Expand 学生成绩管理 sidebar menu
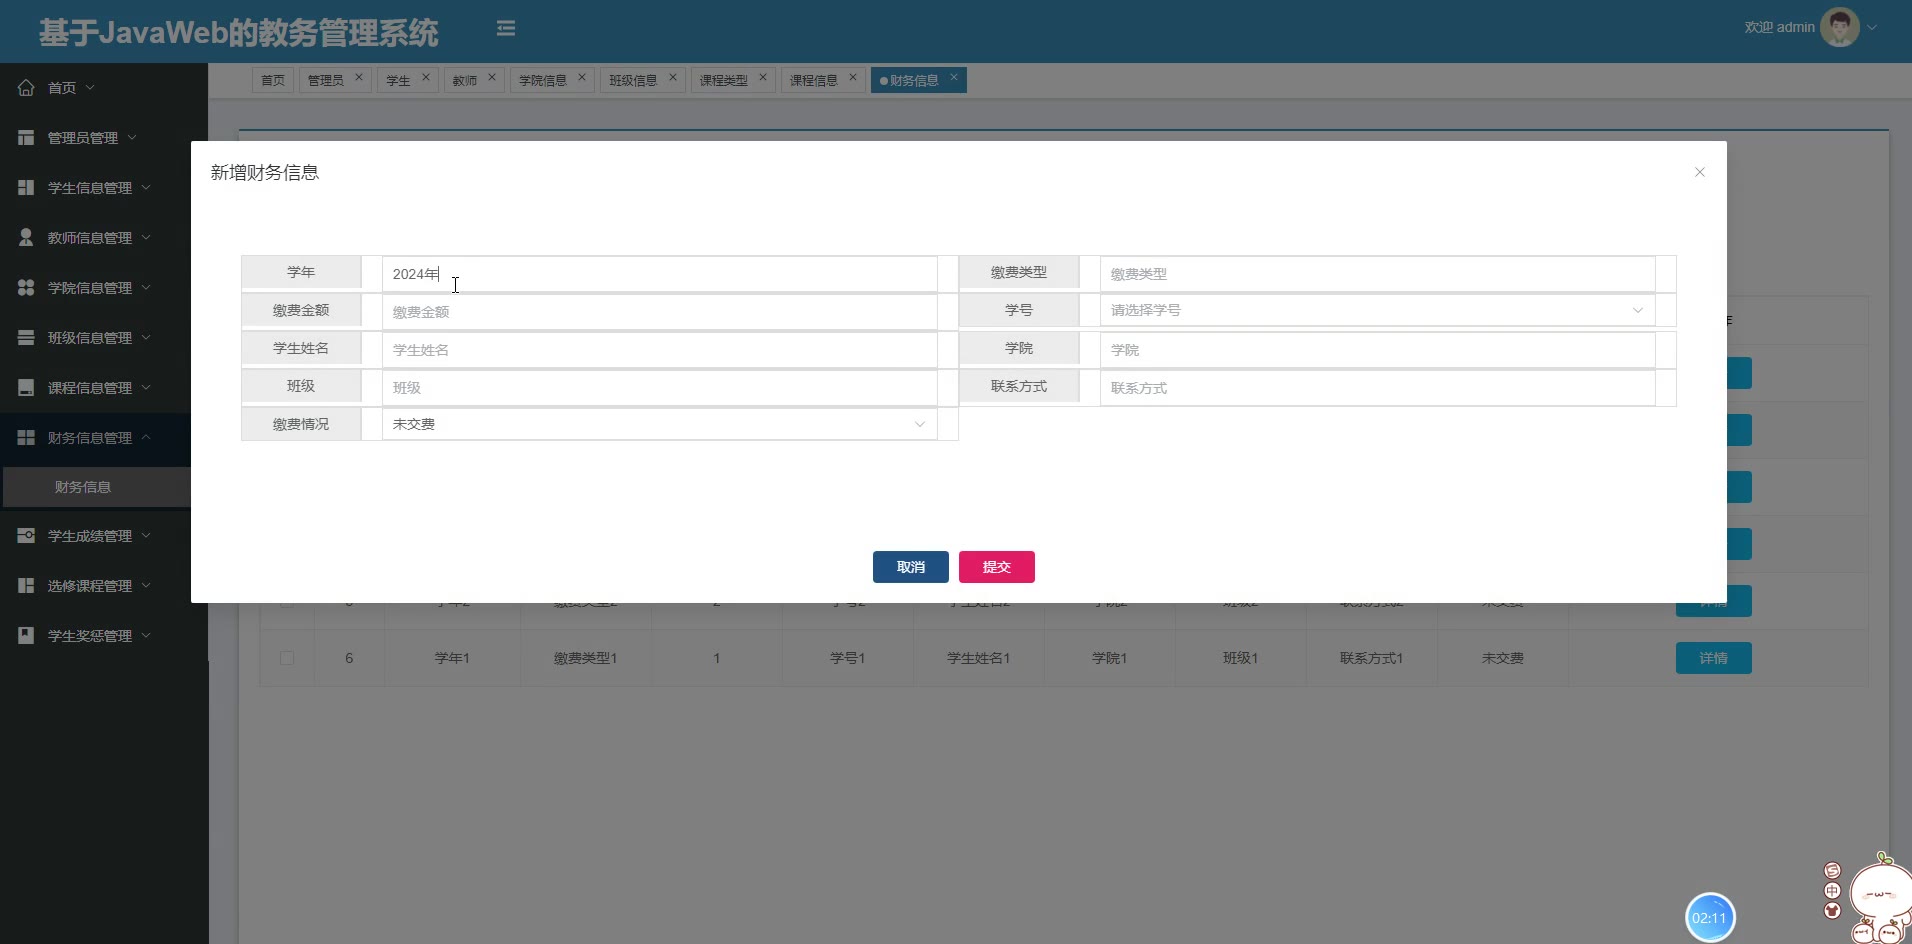Image resolution: width=1912 pixels, height=944 pixels. click(x=146, y=535)
